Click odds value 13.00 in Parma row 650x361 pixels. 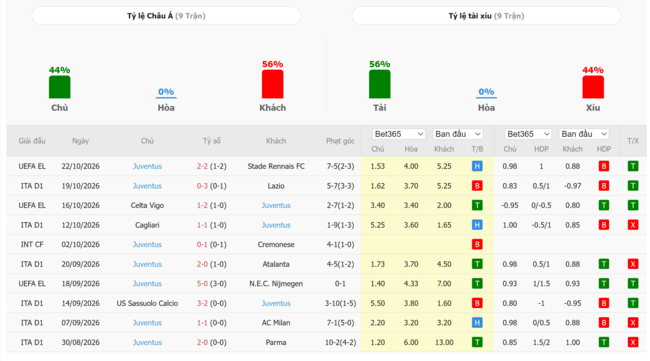[444, 342]
